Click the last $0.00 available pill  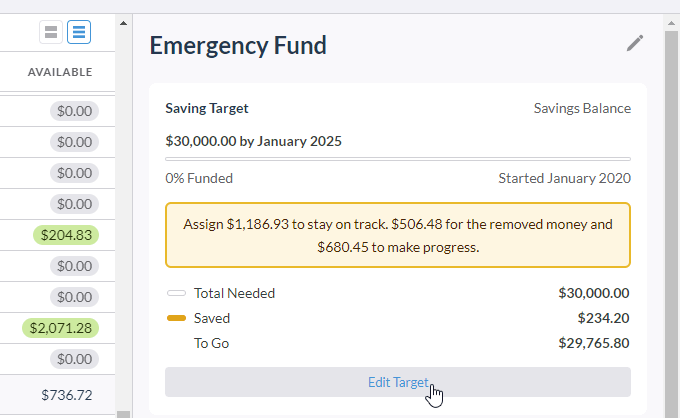pyautogui.click(x=75, y=359)
